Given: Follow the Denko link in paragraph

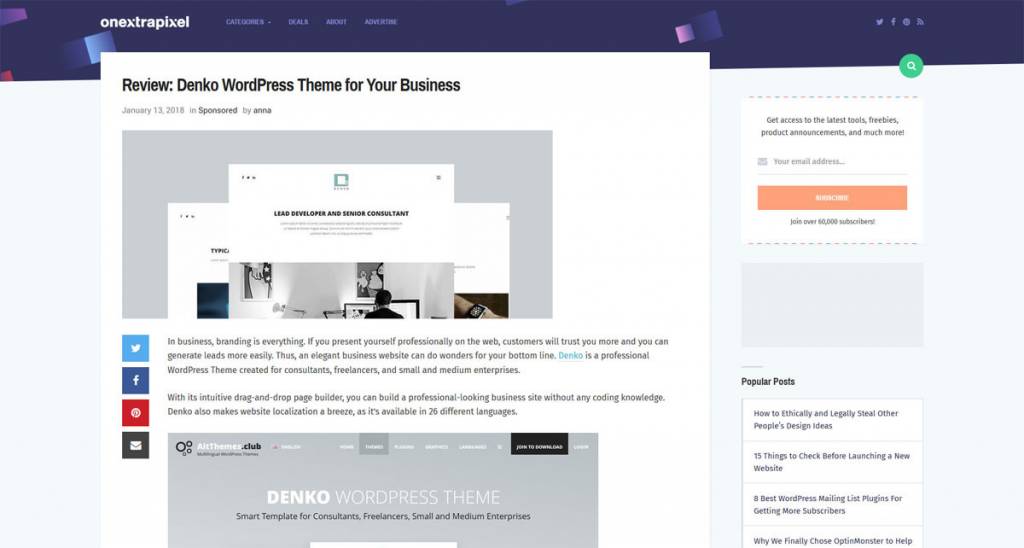Looking at the screenshot, I should pyautogui.click(x=570, y=355).
